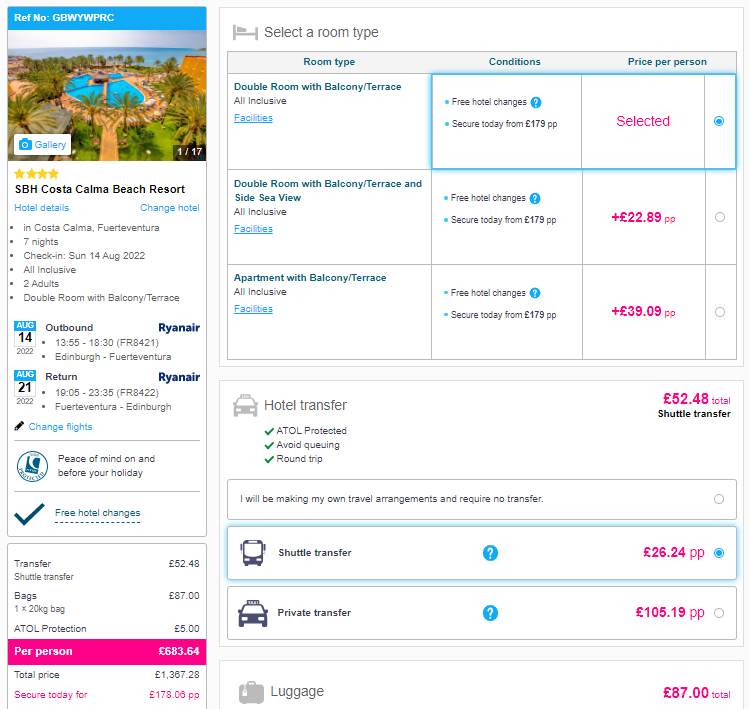This screenshot has height=709, width=749.
Task: Open Facilities for Double Room with Balcony/Terrace
Action: (253, 118)
